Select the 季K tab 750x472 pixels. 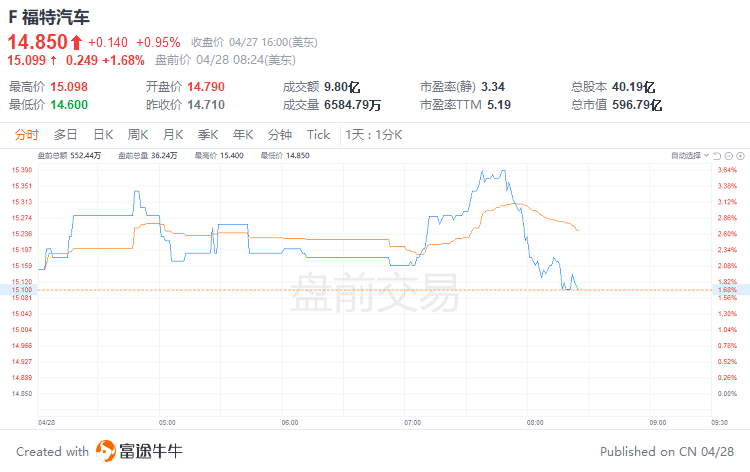tap(208, 135)
